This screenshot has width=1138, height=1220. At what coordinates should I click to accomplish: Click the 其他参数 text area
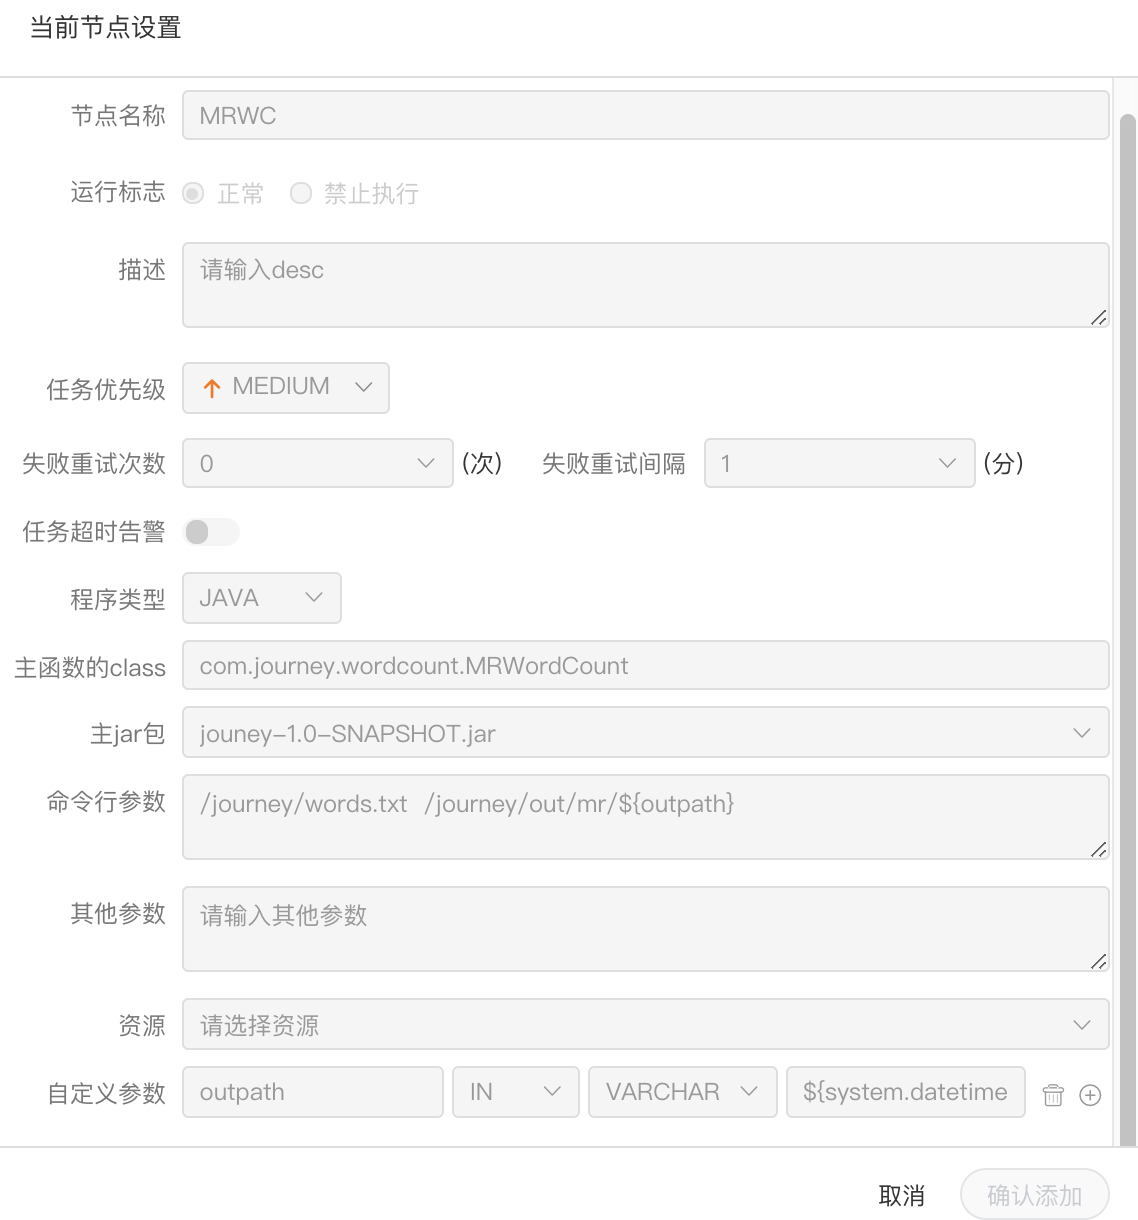point(646,929)
